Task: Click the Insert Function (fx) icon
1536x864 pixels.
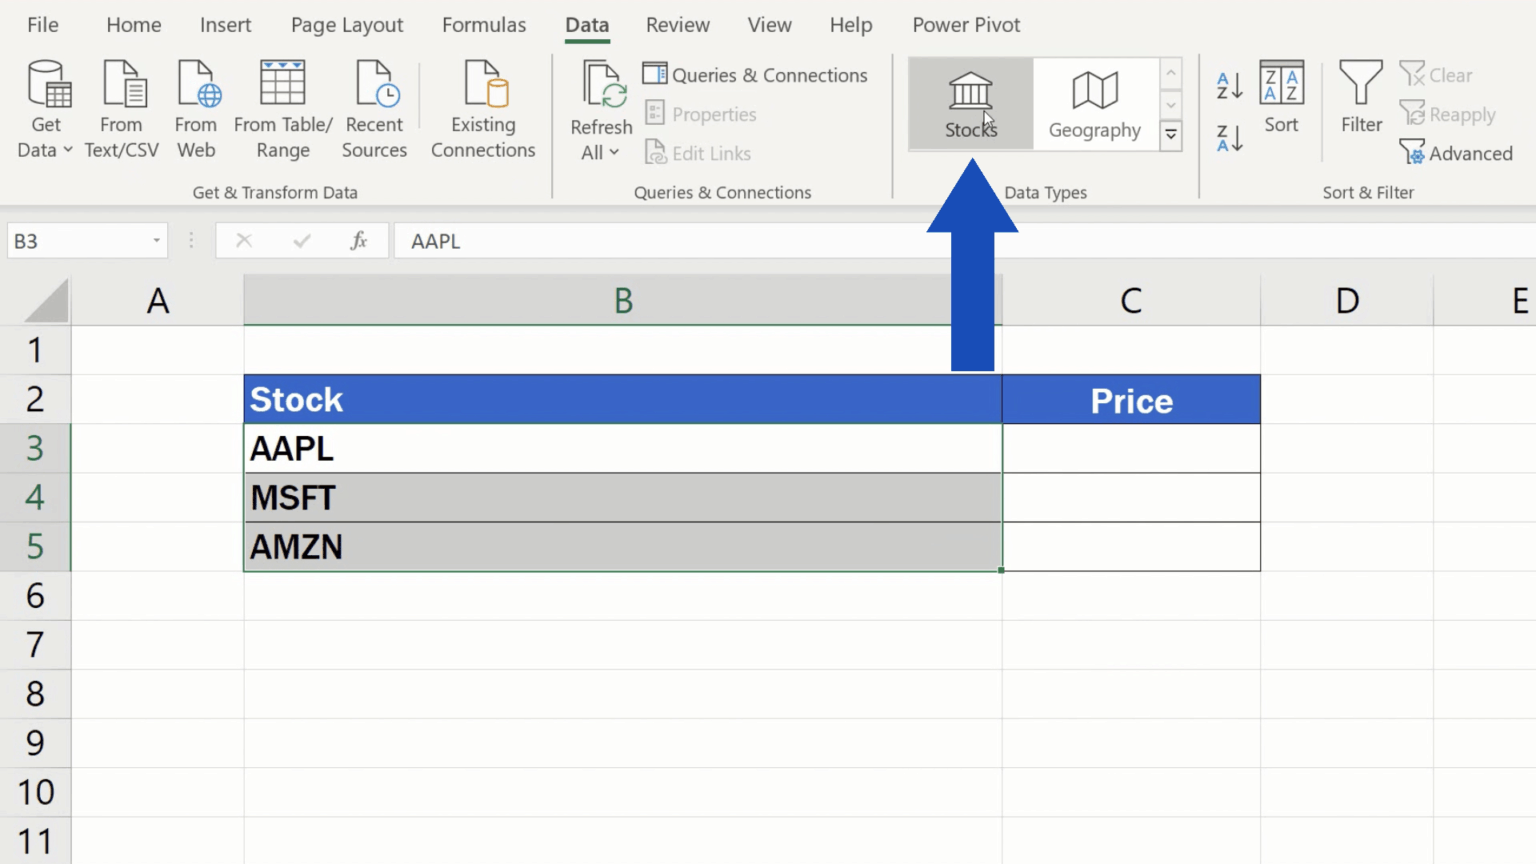Action: (x=360, y=240)
